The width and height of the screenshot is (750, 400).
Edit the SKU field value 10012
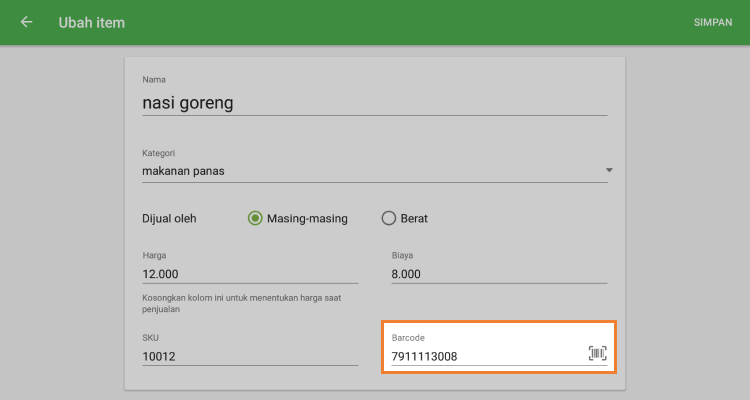pyautogui.click(x=250, y=356)
